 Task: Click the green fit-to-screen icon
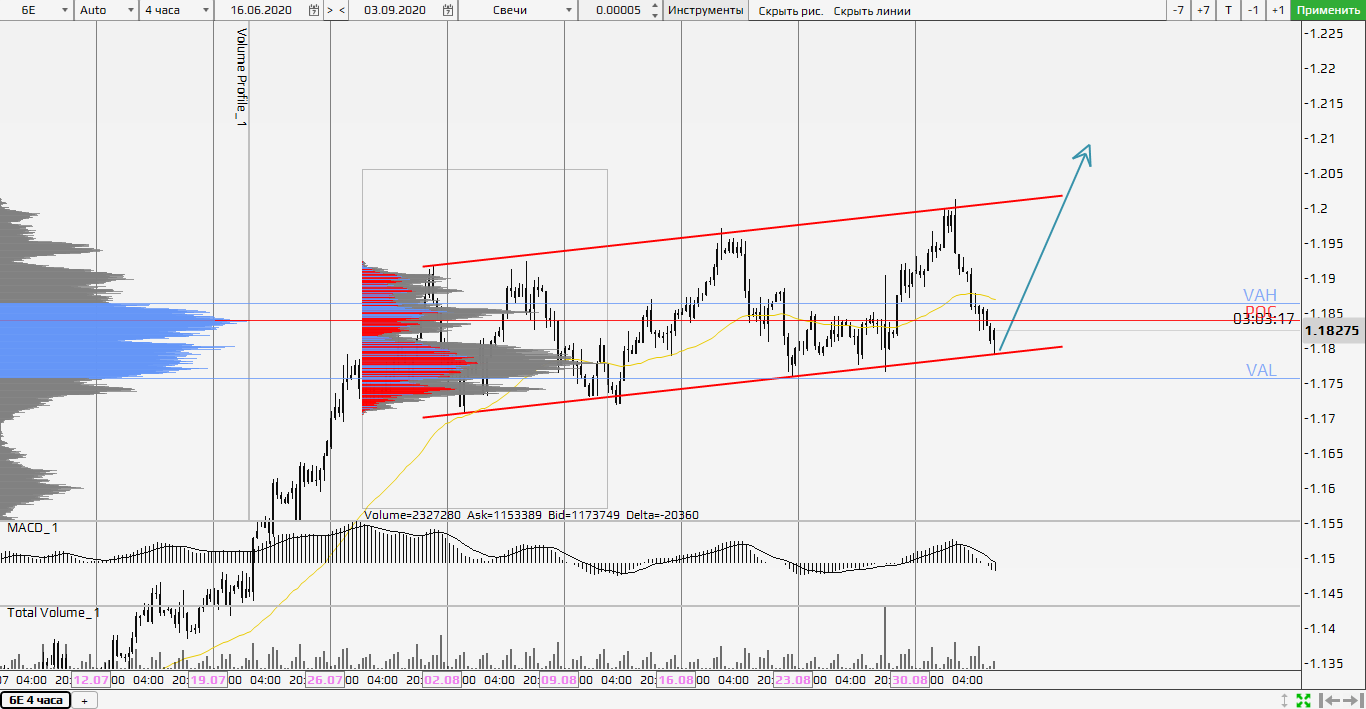click(1303, 700)
